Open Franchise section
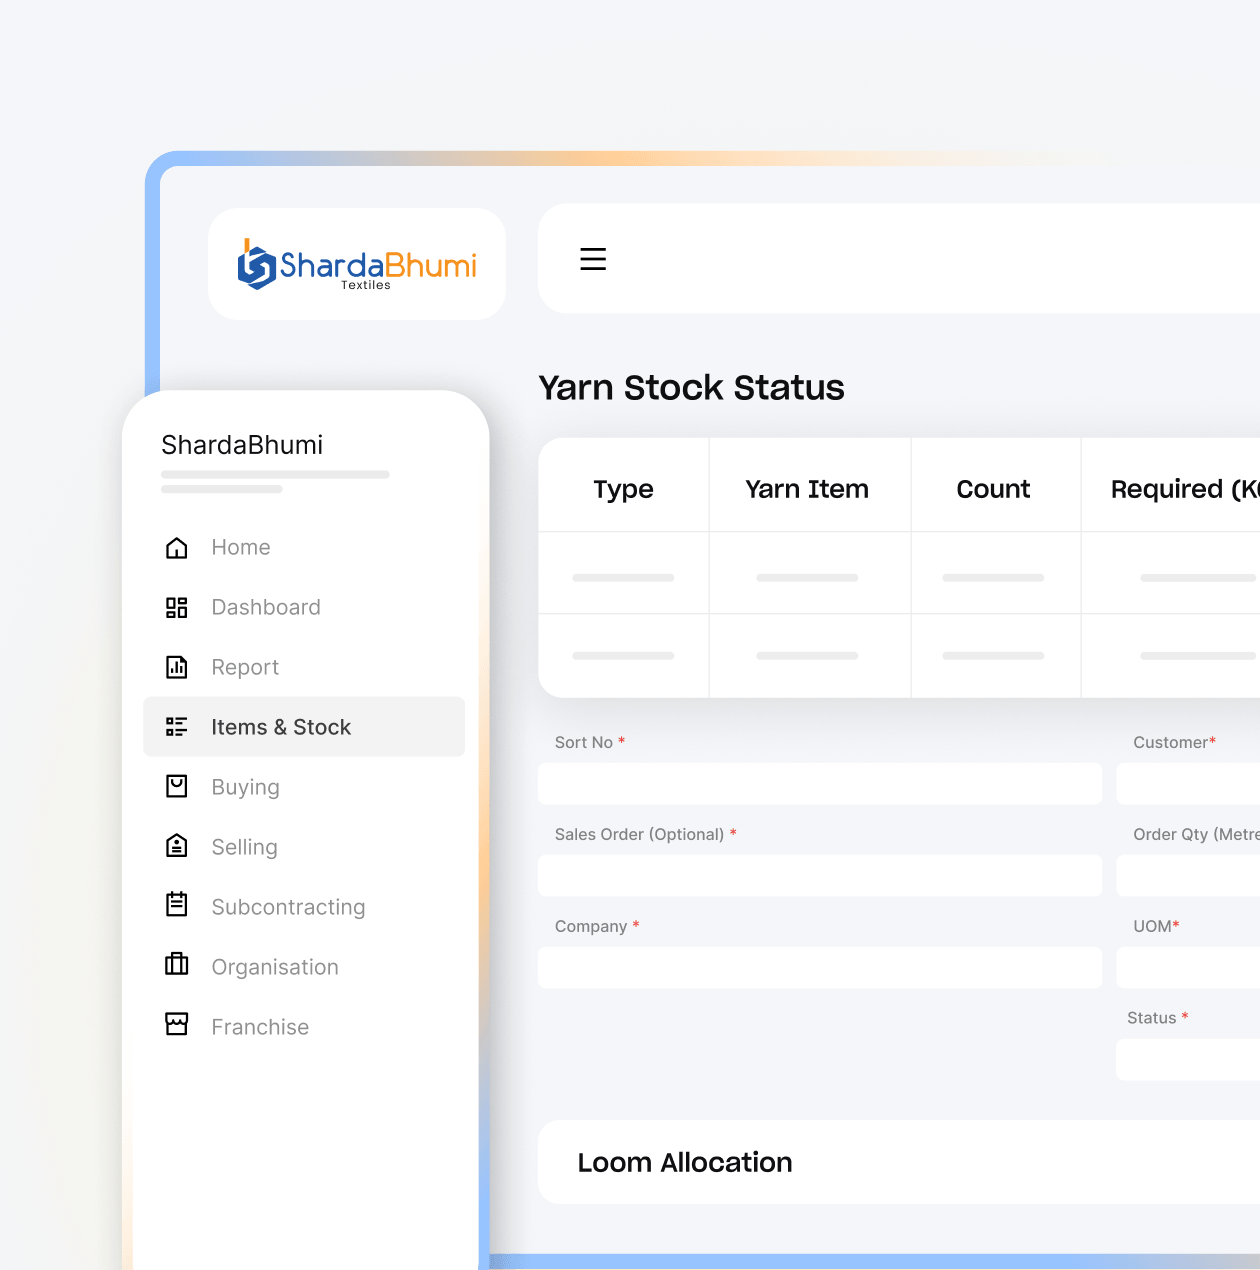 (x=304, y=1027)
